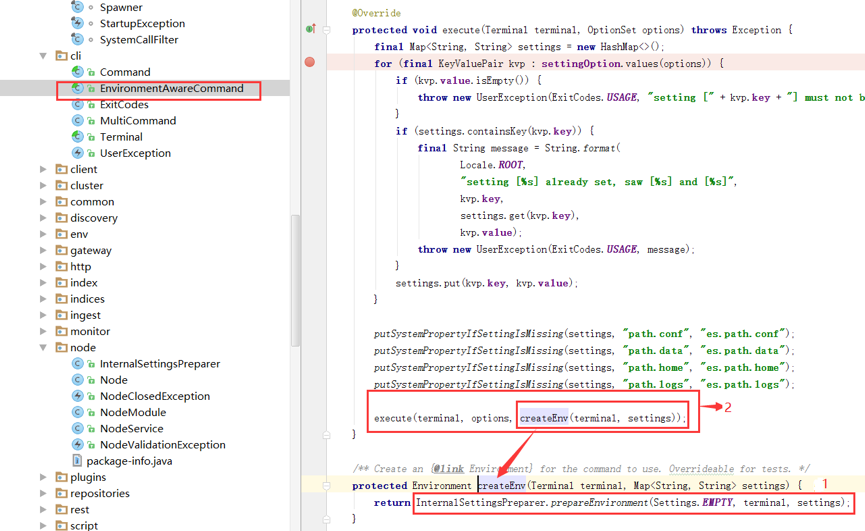Image resolution: width=865 pixels, height=531 pixels.
Task: Click the package-info.java file icon
Action: tap(77, 460)
